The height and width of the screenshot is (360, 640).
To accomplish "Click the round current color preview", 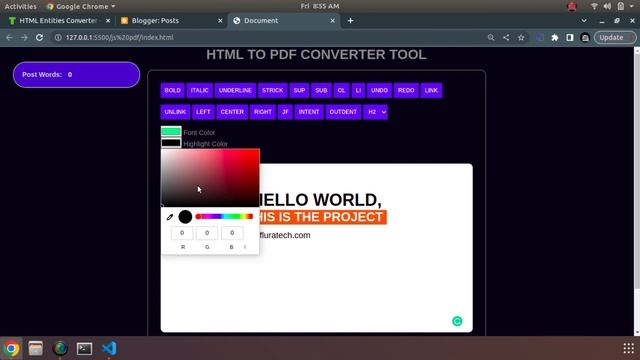I will (185, 217).
